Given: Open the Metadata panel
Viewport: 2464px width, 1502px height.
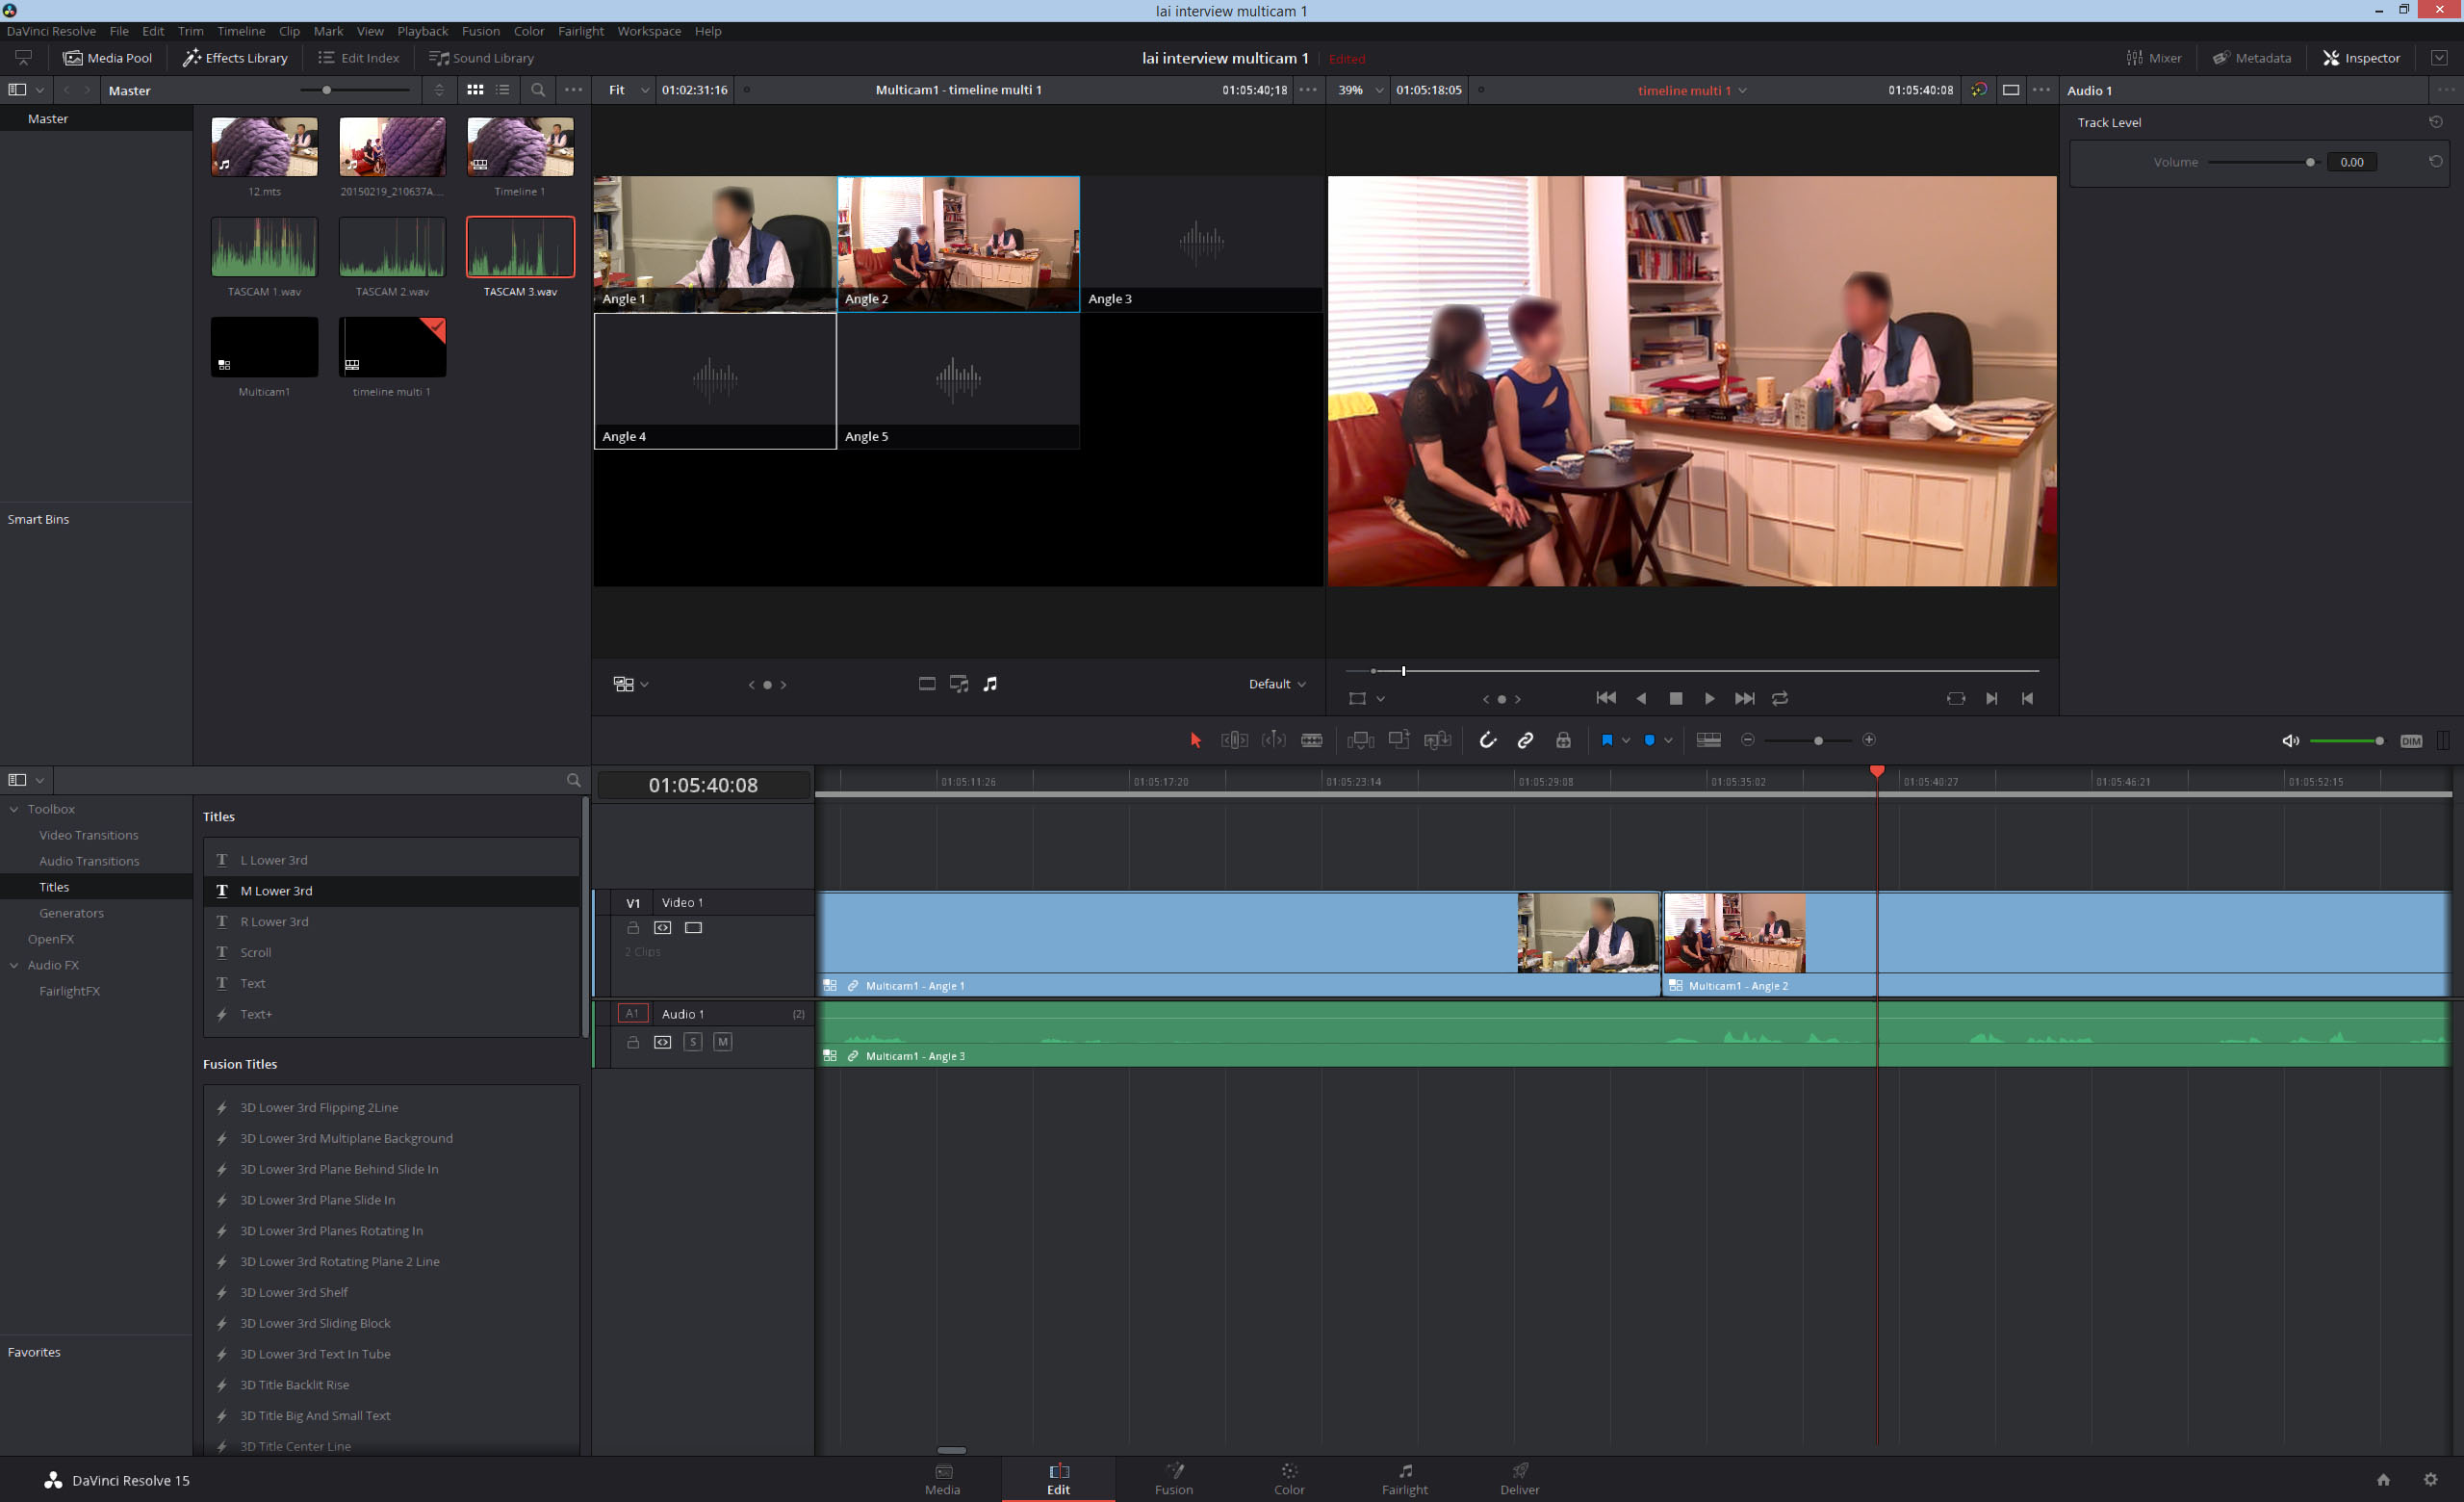Looking at the screenshot, I should pos(2252,58).
